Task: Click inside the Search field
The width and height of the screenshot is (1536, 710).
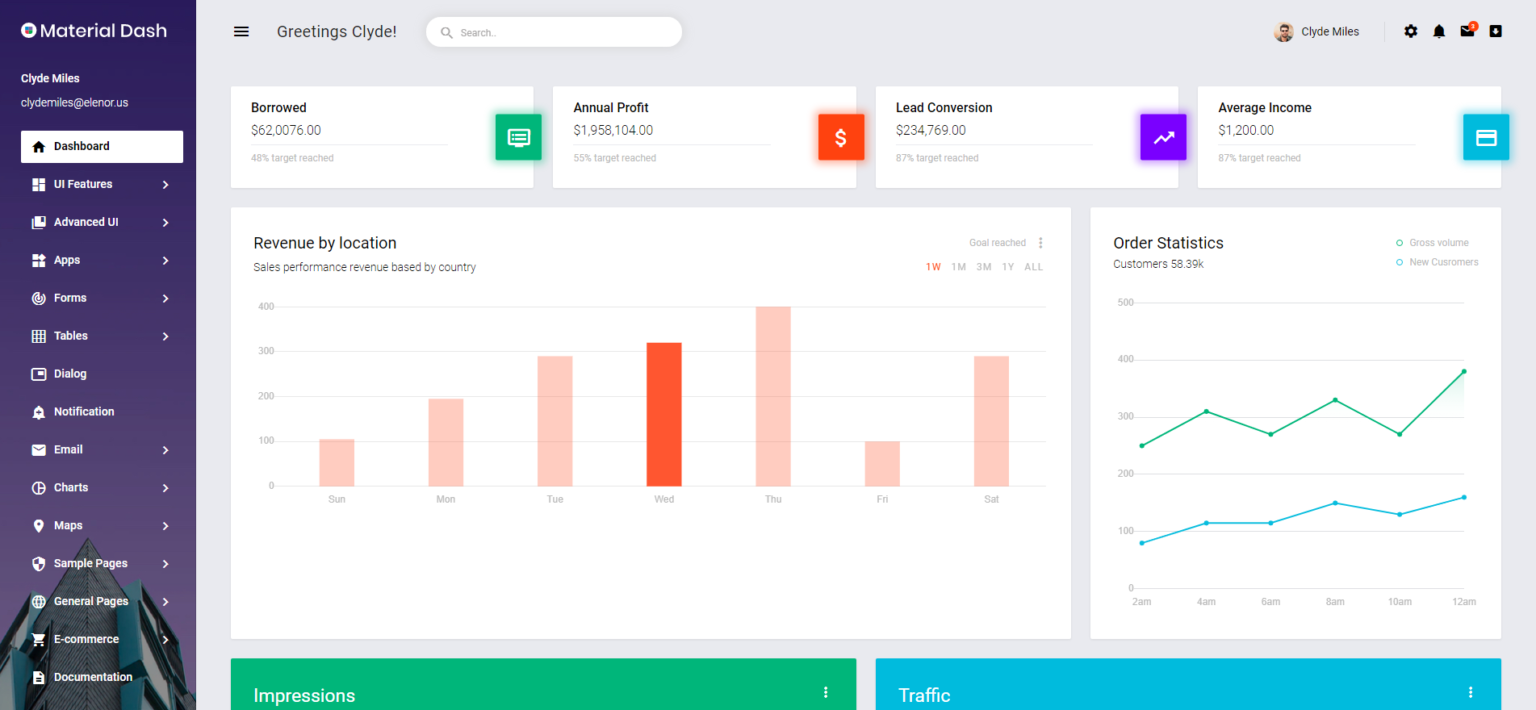Action: [x=553, y=32]
